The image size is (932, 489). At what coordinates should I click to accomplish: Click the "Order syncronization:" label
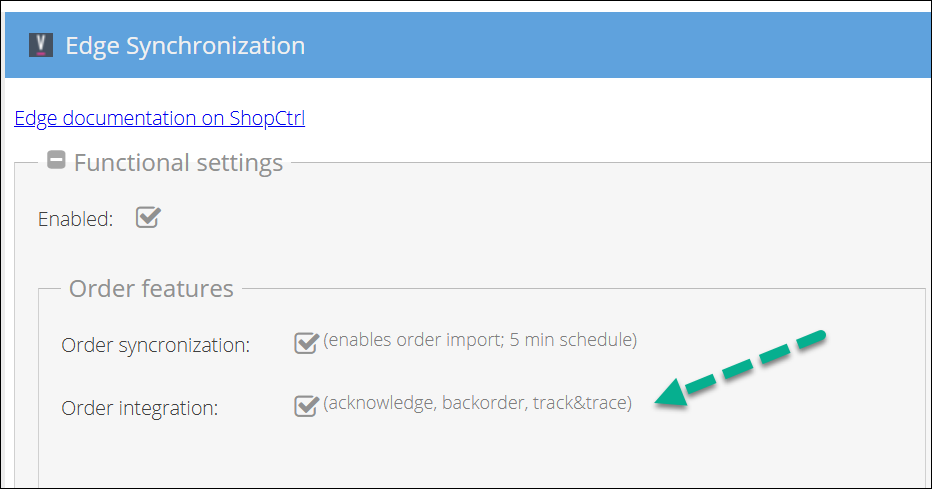pos(155,345)
